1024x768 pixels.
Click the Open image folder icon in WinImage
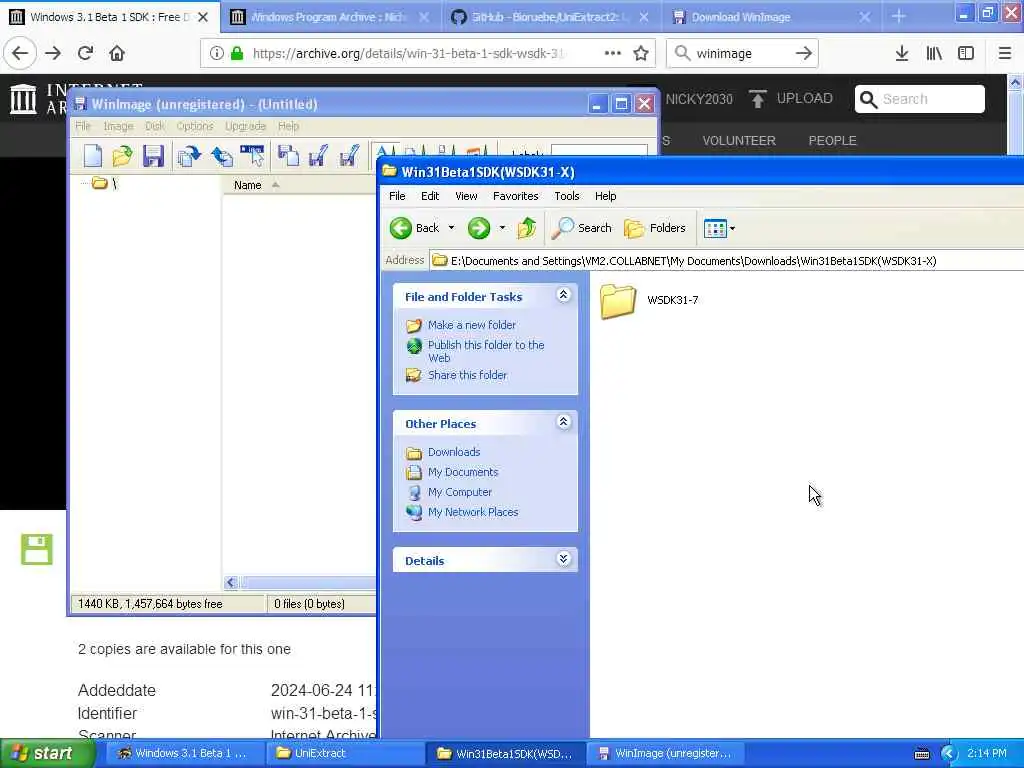(x=123, y=155)
